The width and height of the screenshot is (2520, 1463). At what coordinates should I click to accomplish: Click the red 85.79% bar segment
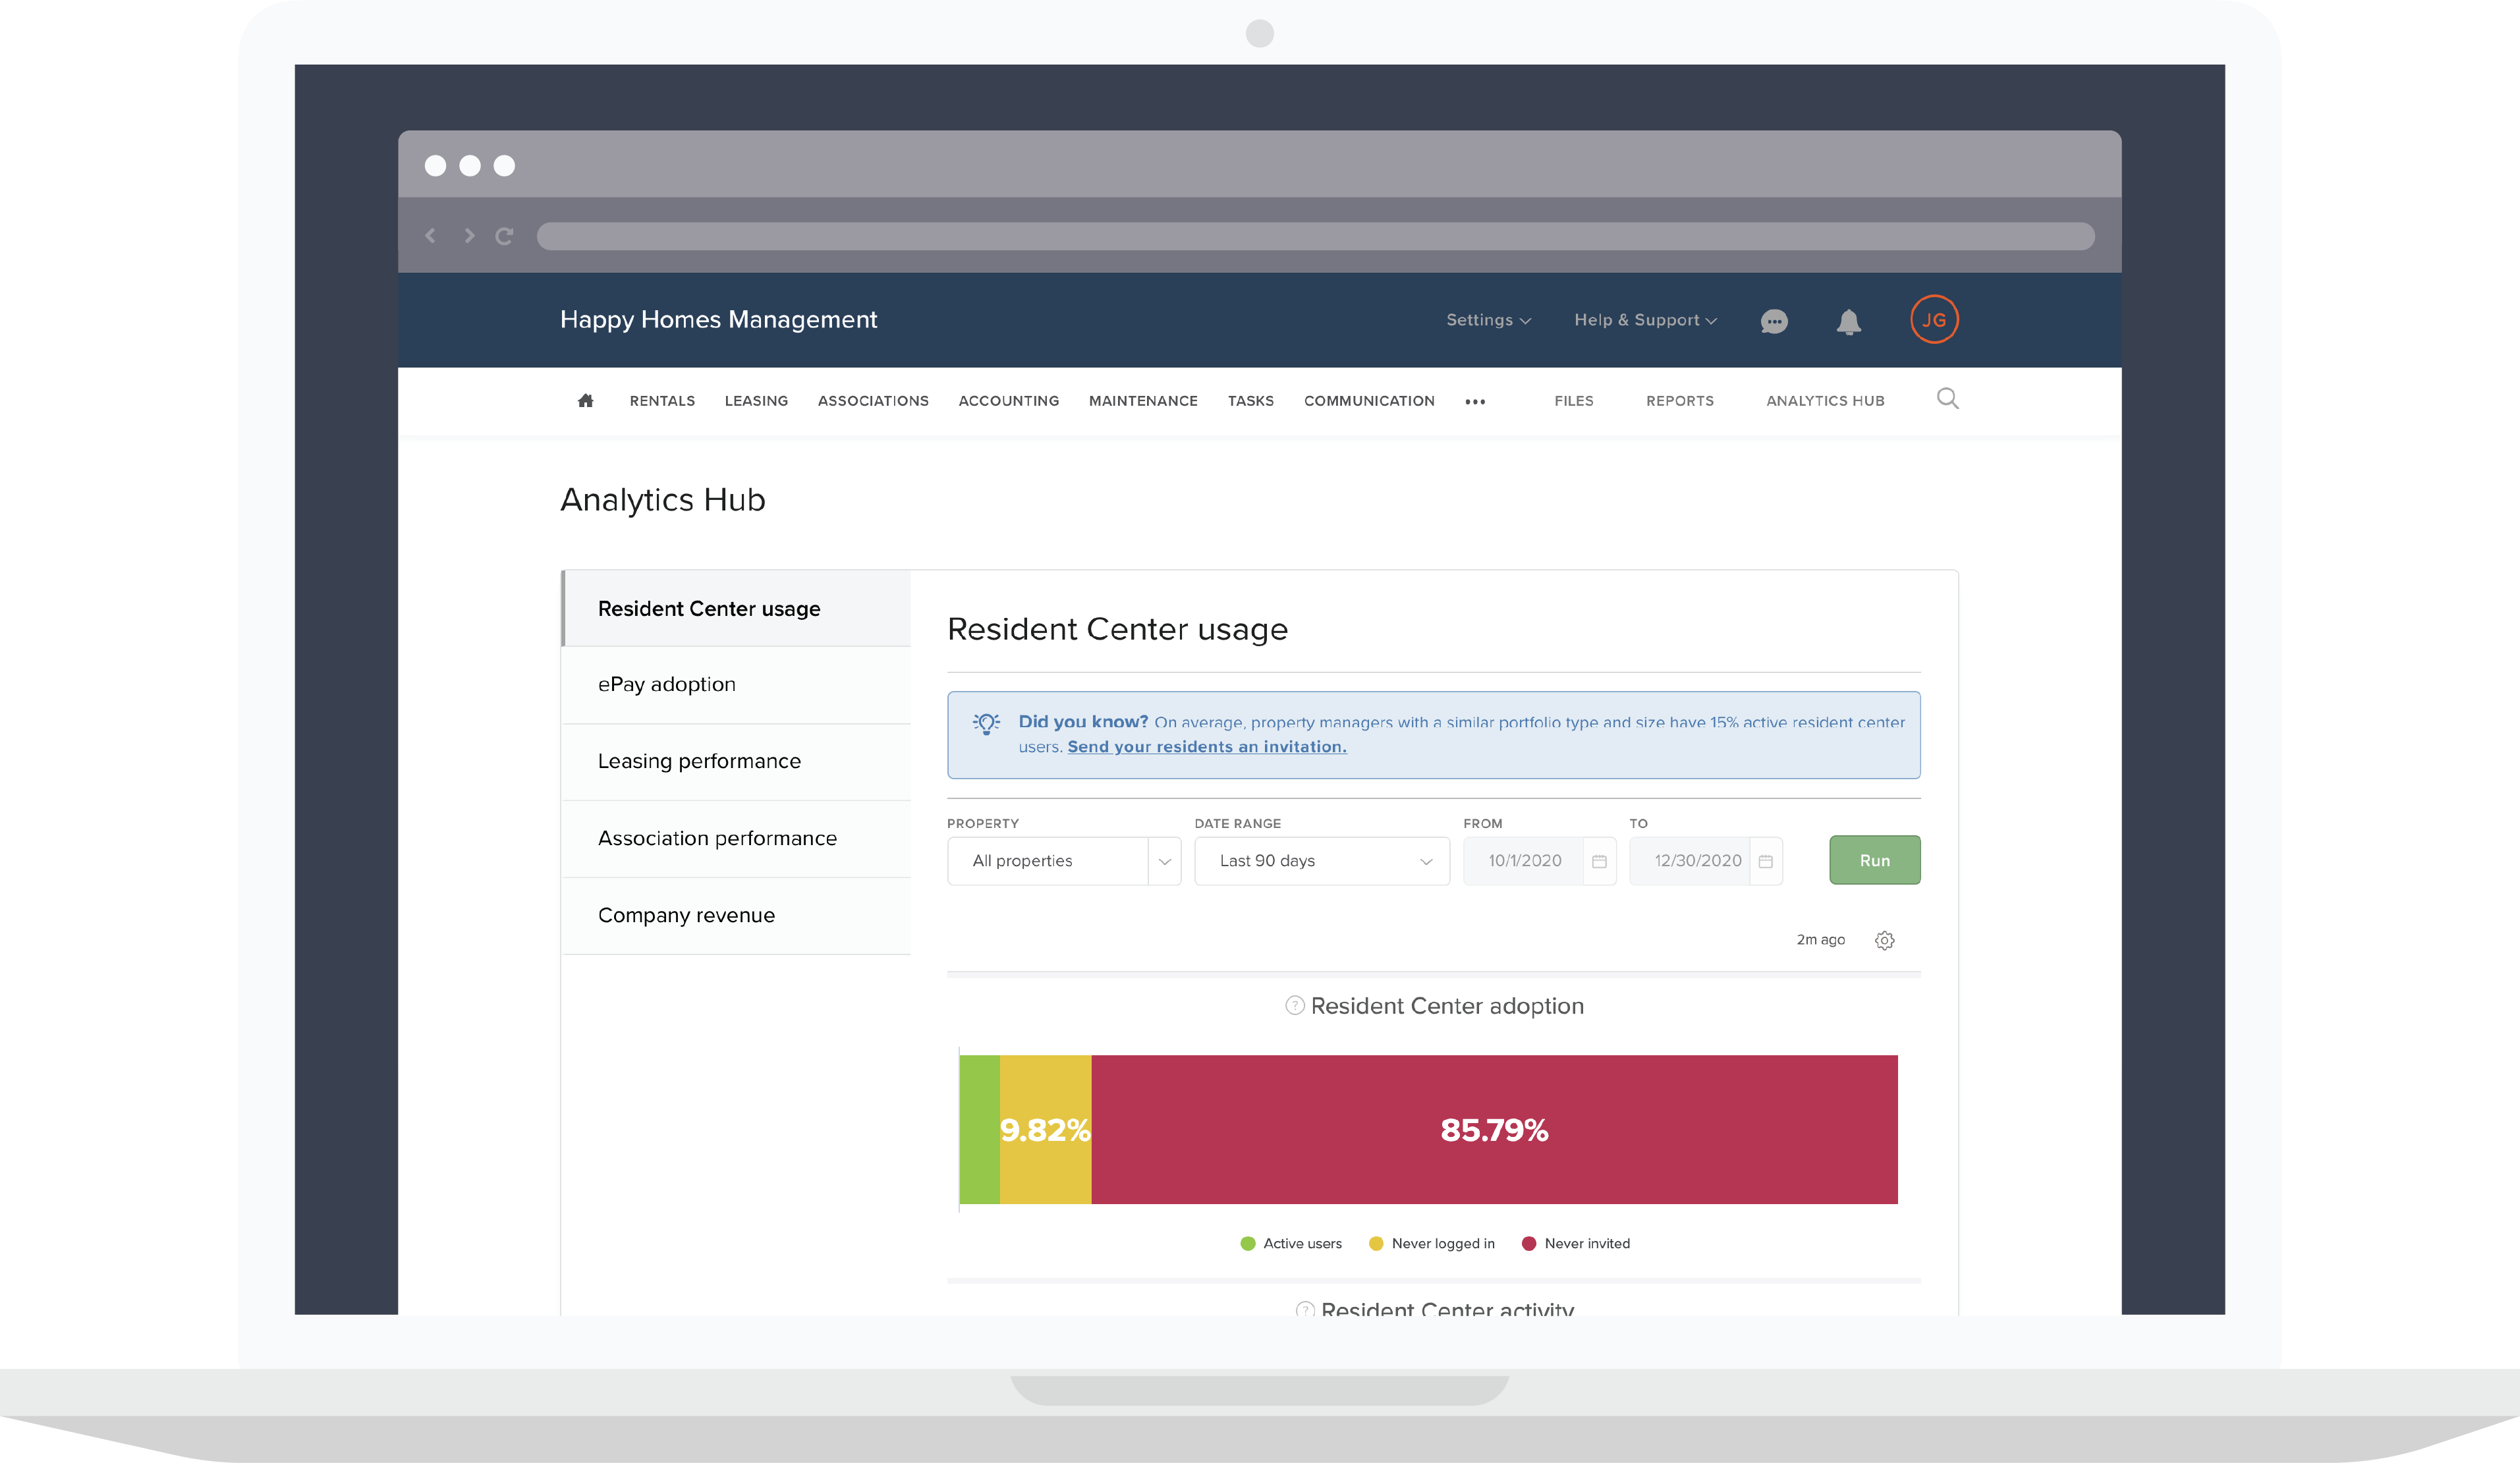pos(1495,1130)
